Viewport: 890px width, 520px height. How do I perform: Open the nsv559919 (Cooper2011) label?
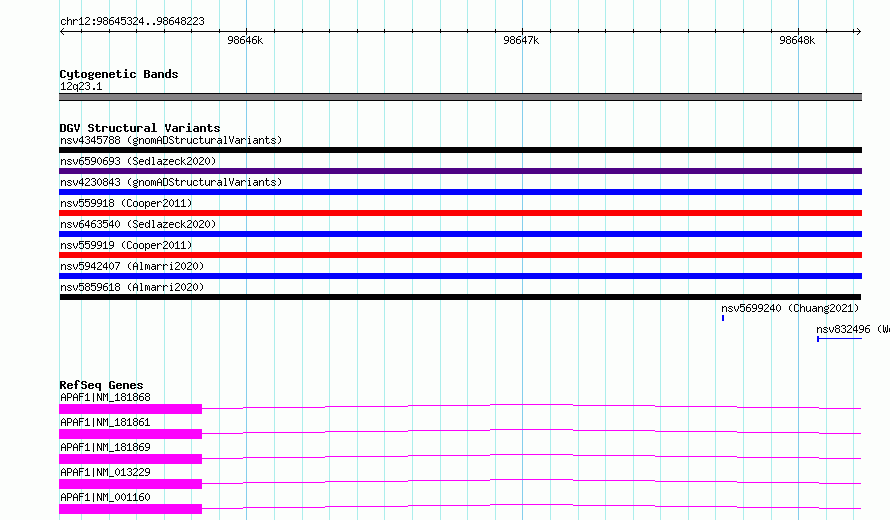tap(126, 245)
